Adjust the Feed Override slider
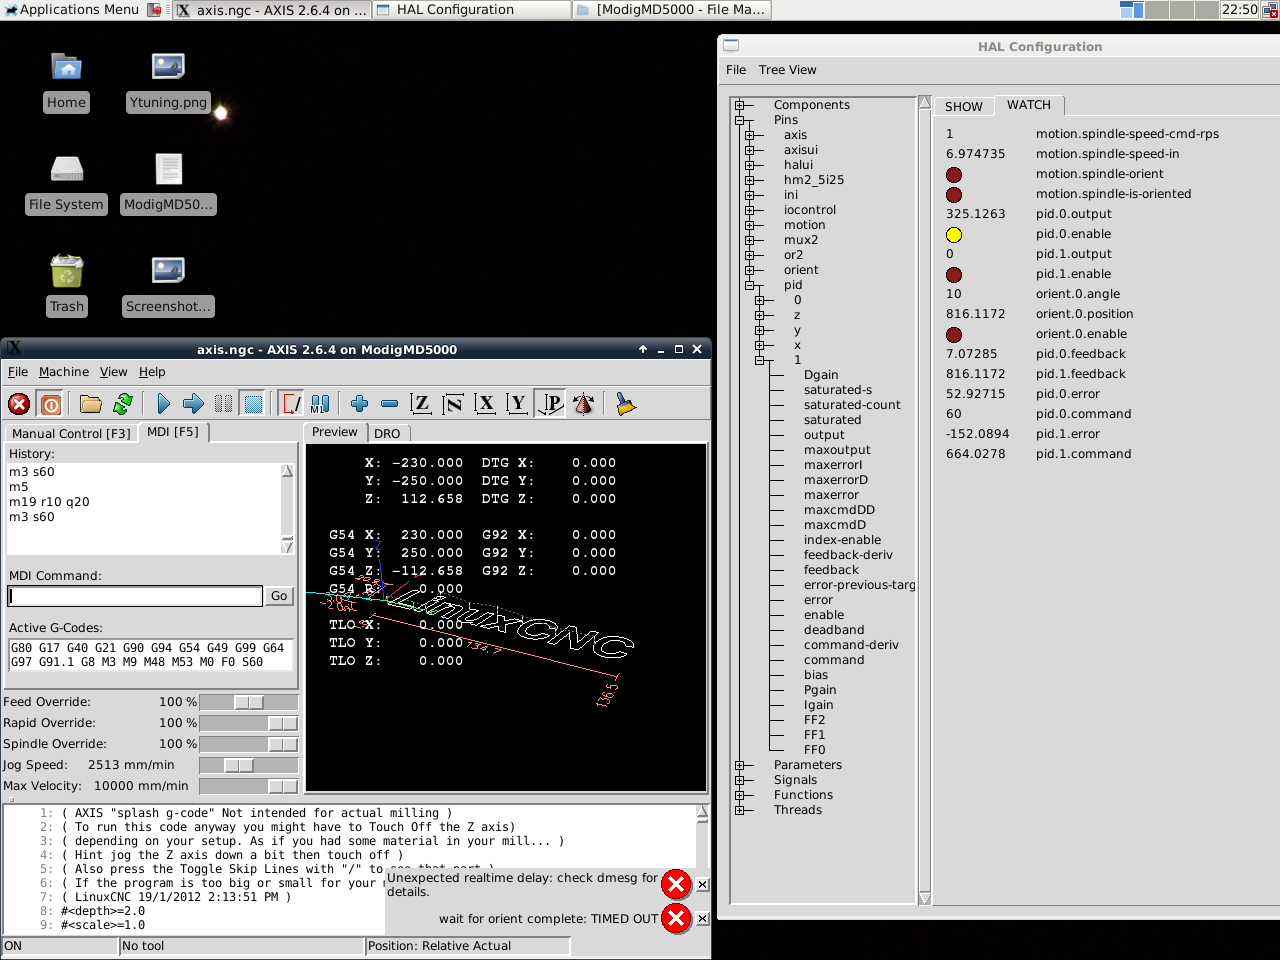 pos(249,702)
